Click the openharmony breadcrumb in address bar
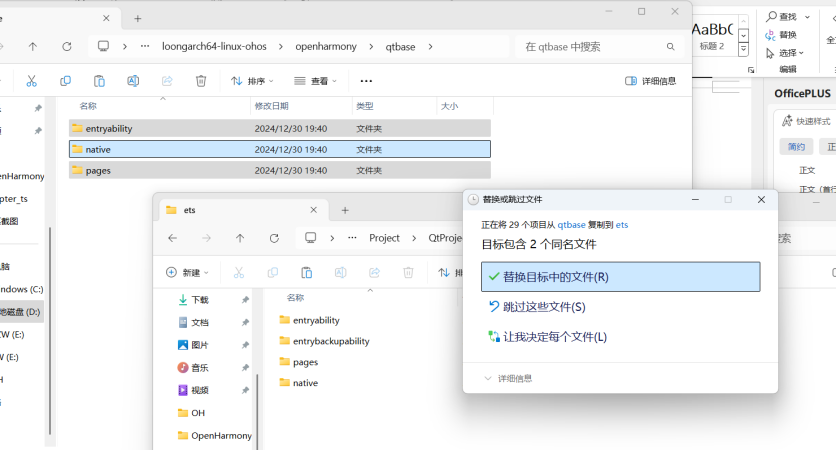836x450 pixels. [x=321, y=46]
